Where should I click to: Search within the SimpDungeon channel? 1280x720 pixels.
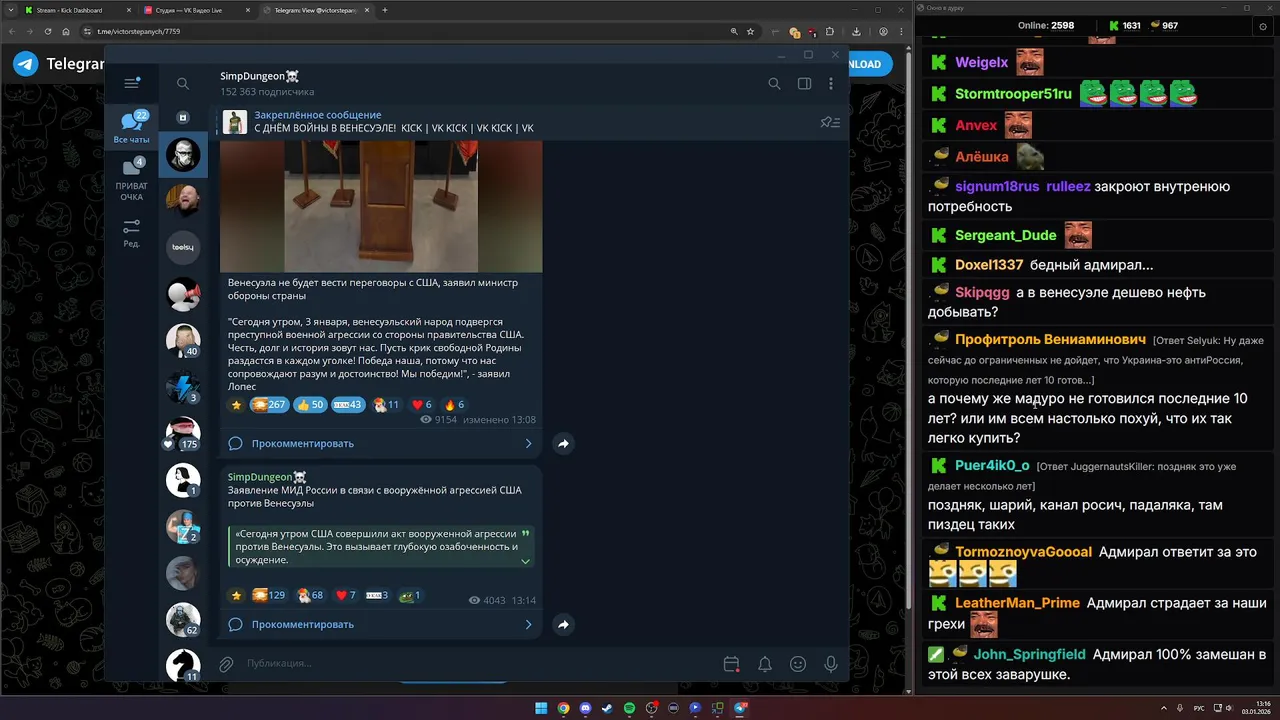(x=774, y=84)
